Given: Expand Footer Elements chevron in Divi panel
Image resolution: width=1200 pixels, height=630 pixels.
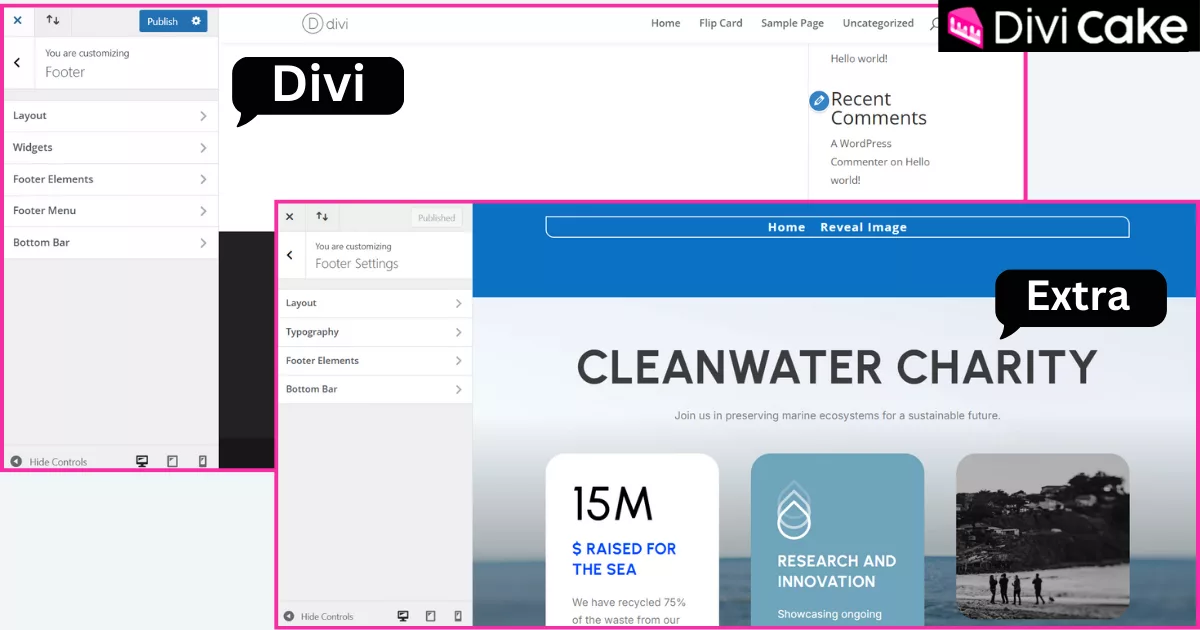Looking at the screenshot, I should [203, 179].
